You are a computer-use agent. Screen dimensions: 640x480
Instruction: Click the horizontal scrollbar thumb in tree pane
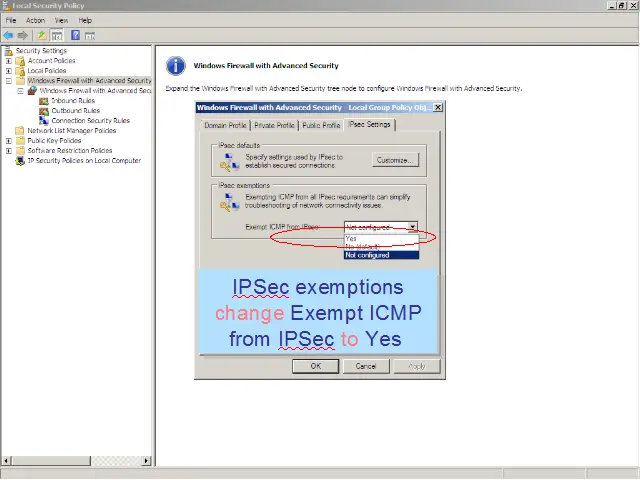point(51,461)
